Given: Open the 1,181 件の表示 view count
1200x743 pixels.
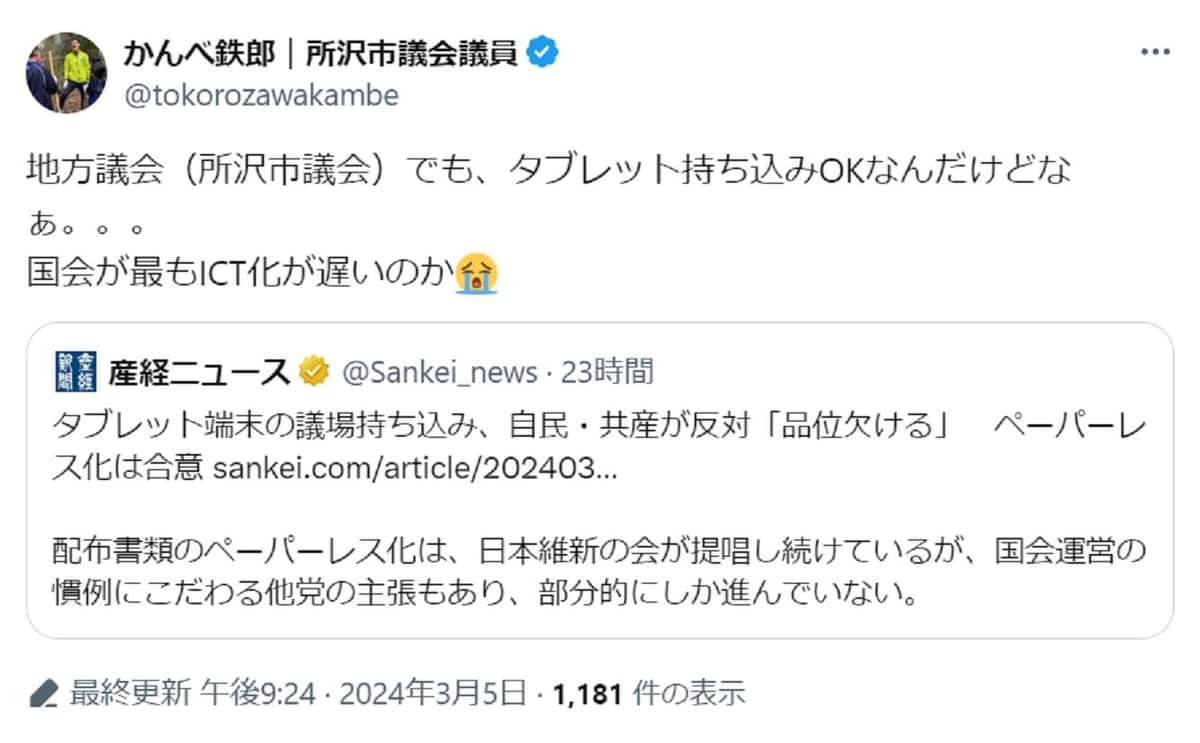Looking at the screenshot, I should tap(648, 692).
